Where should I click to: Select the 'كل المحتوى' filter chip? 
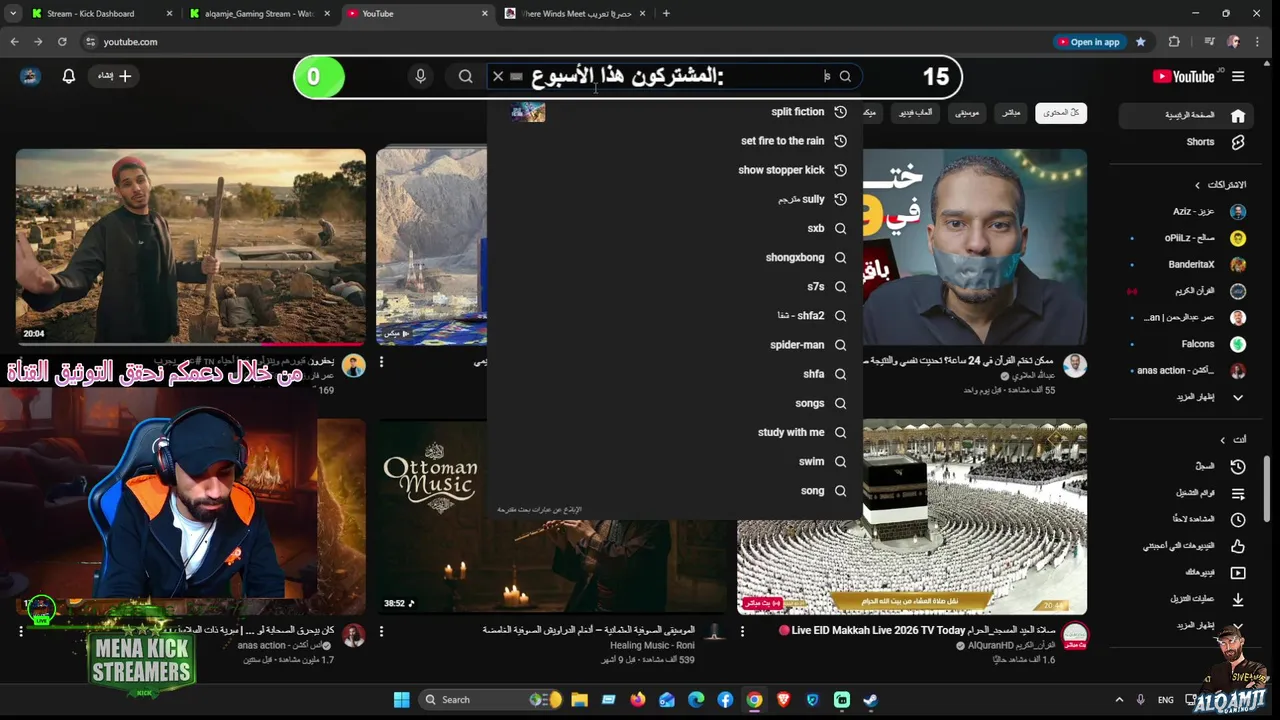tap(1061, 113)
